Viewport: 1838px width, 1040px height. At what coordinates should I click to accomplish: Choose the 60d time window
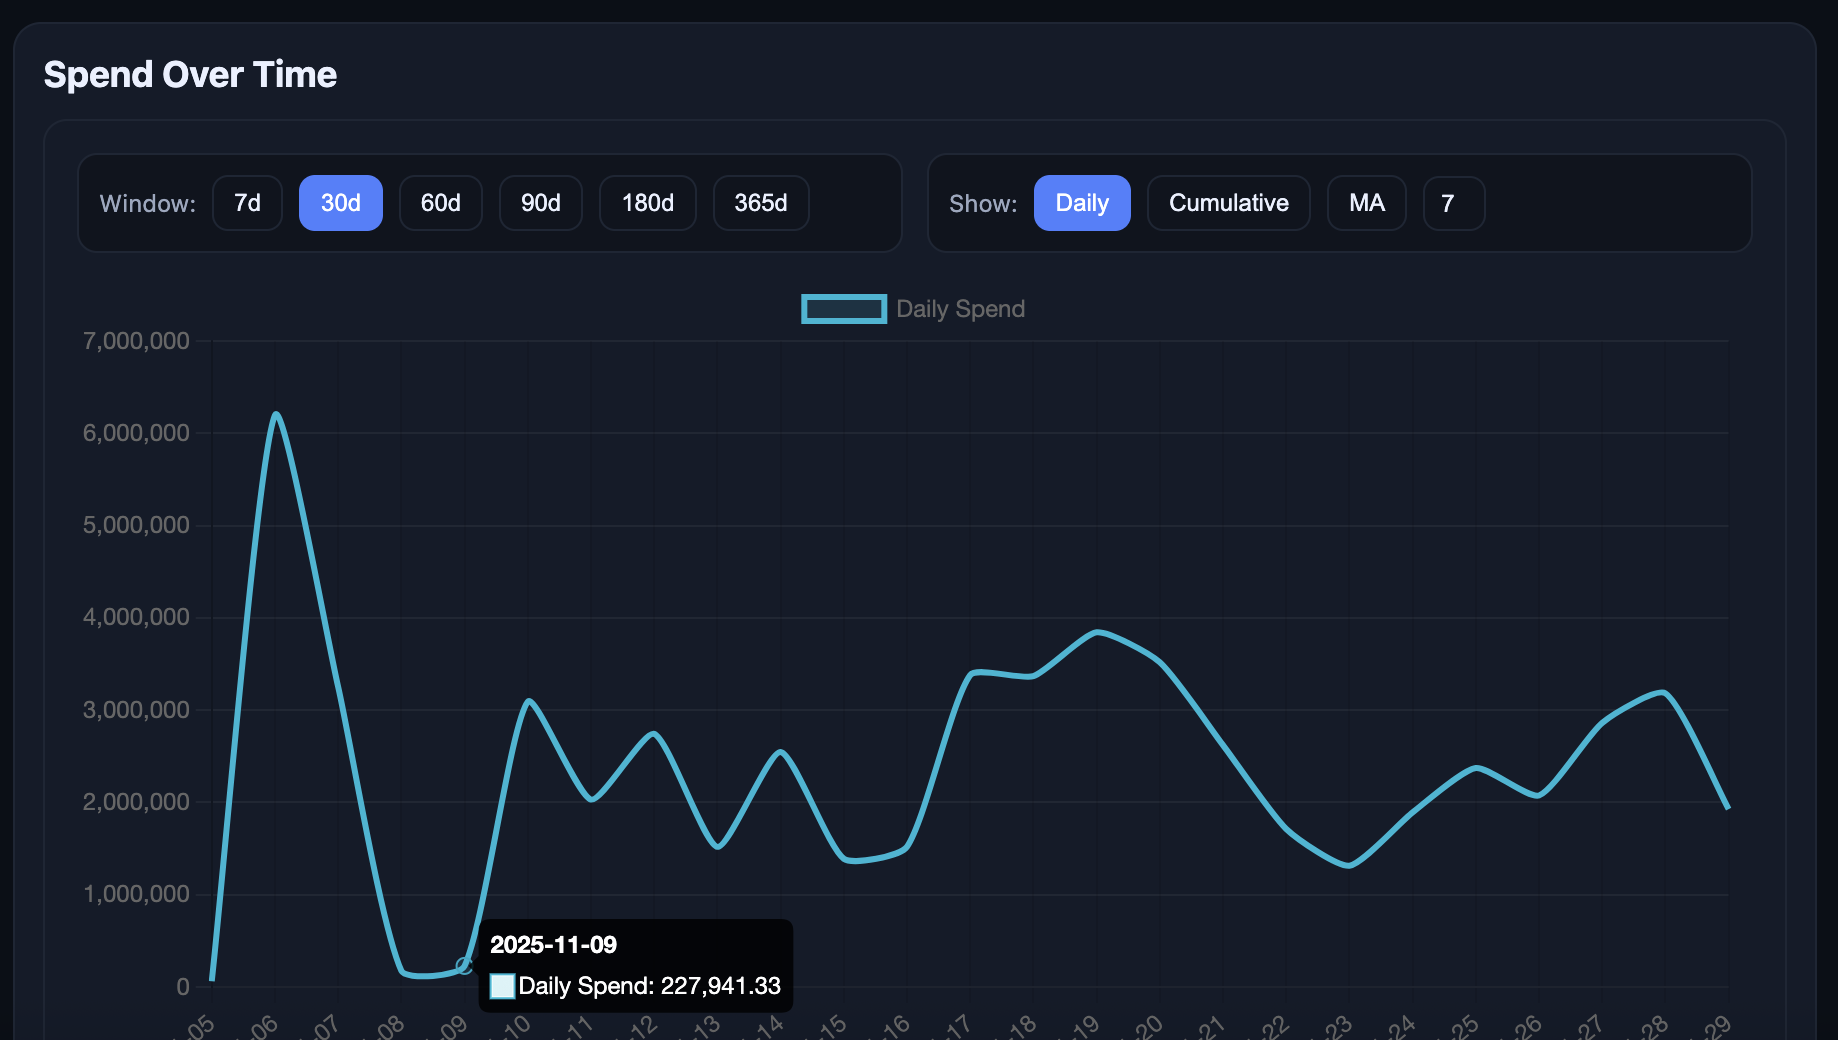tap(440, 203)
